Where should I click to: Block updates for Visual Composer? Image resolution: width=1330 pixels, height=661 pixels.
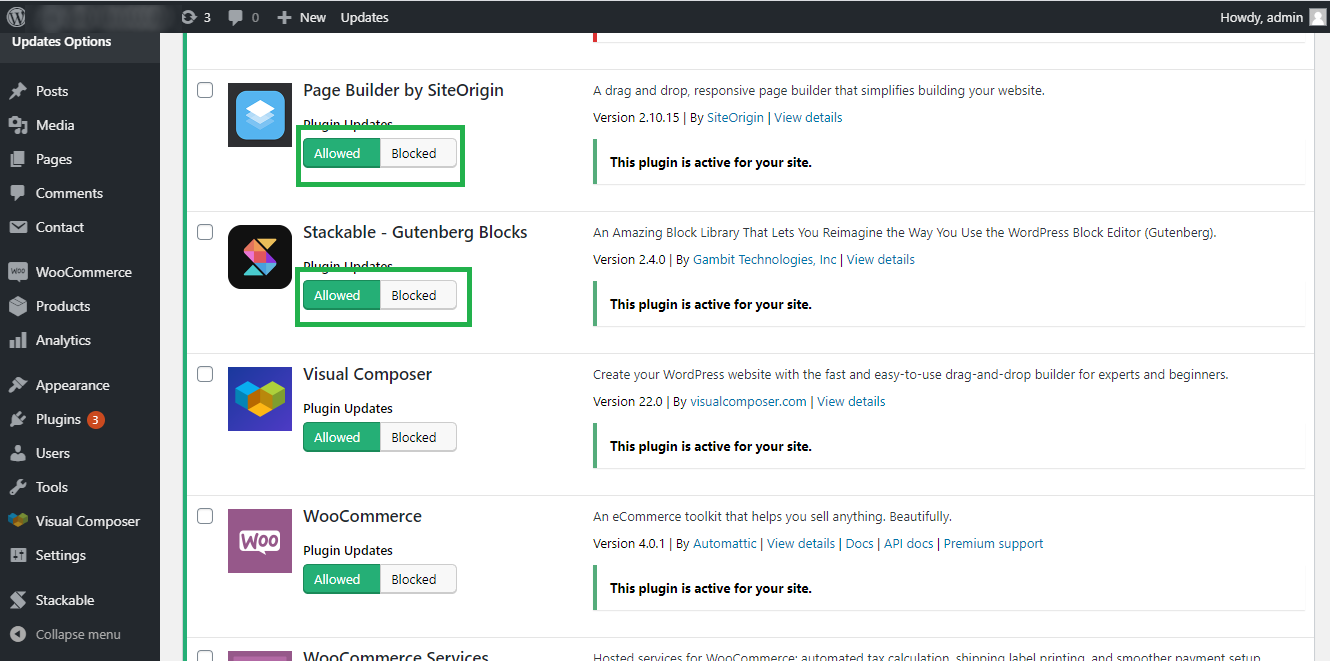(x=414, y=437)
